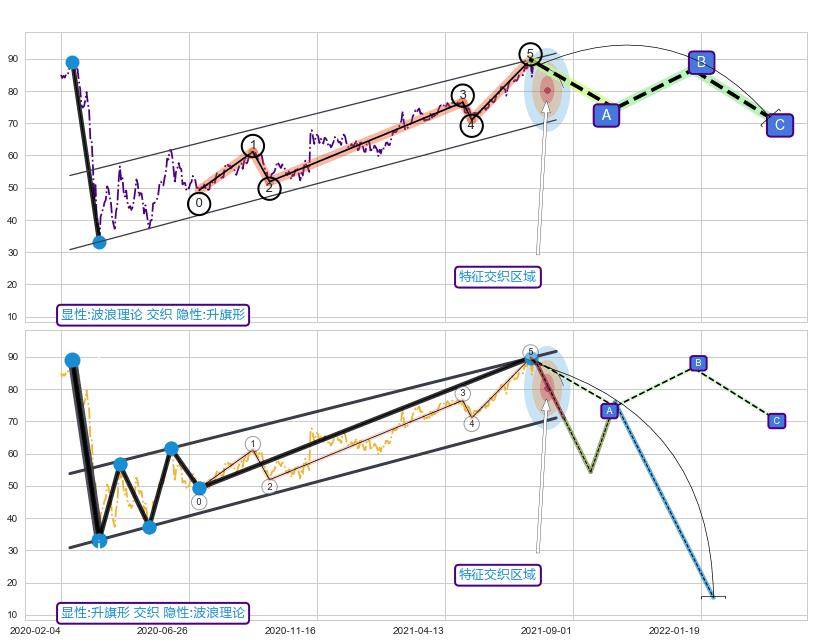813x643 pixels.
Task: Click small marker C in lower chart
Action: pyautogui.click(x=777, y=421)
